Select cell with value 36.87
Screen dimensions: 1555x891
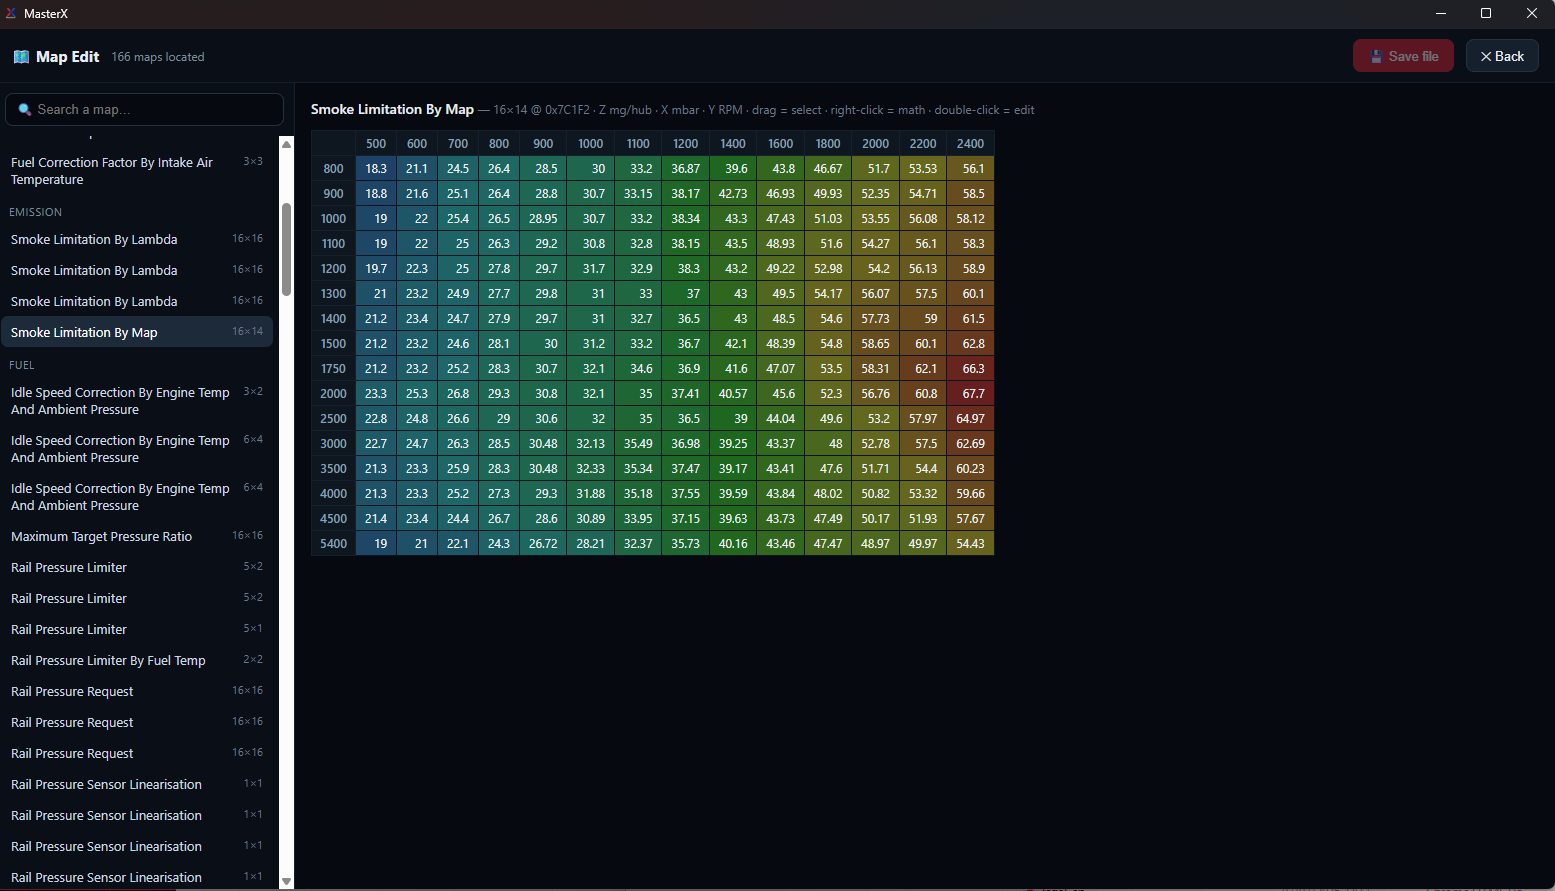coord(686,169)
